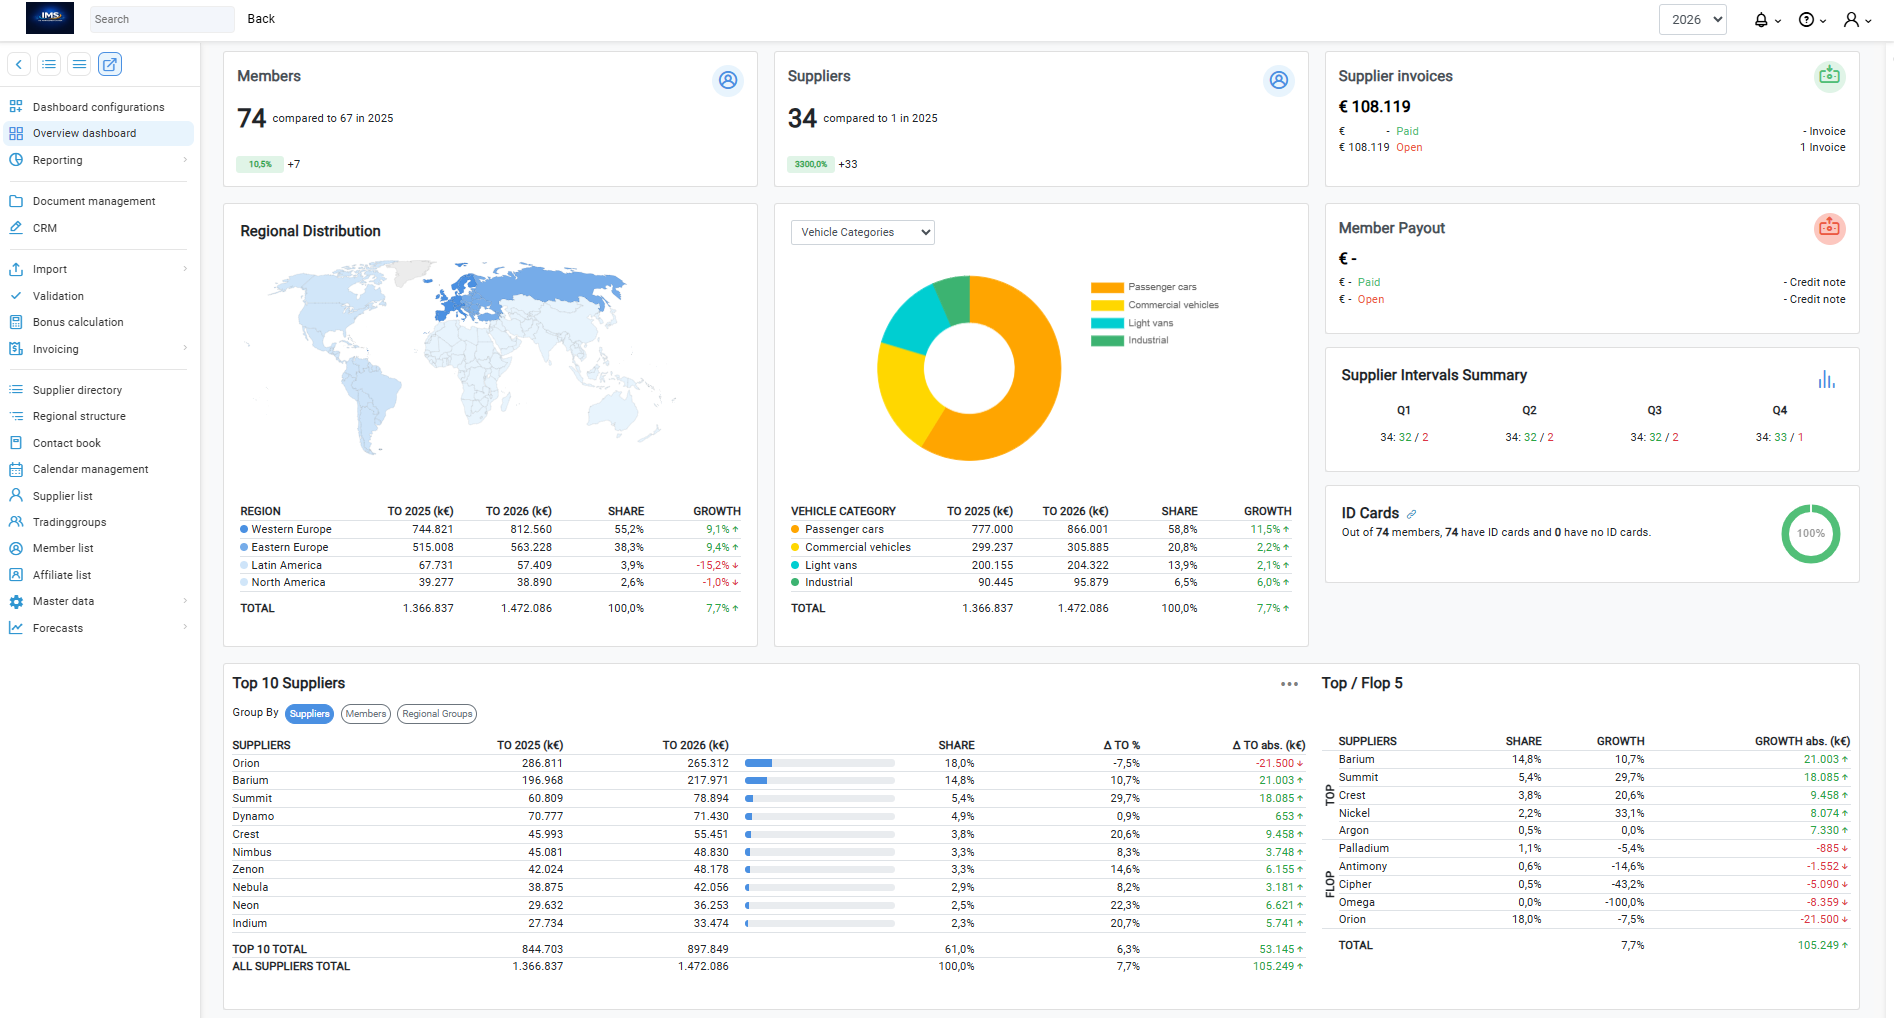Click the IMS logo in the header

point(49,18)
